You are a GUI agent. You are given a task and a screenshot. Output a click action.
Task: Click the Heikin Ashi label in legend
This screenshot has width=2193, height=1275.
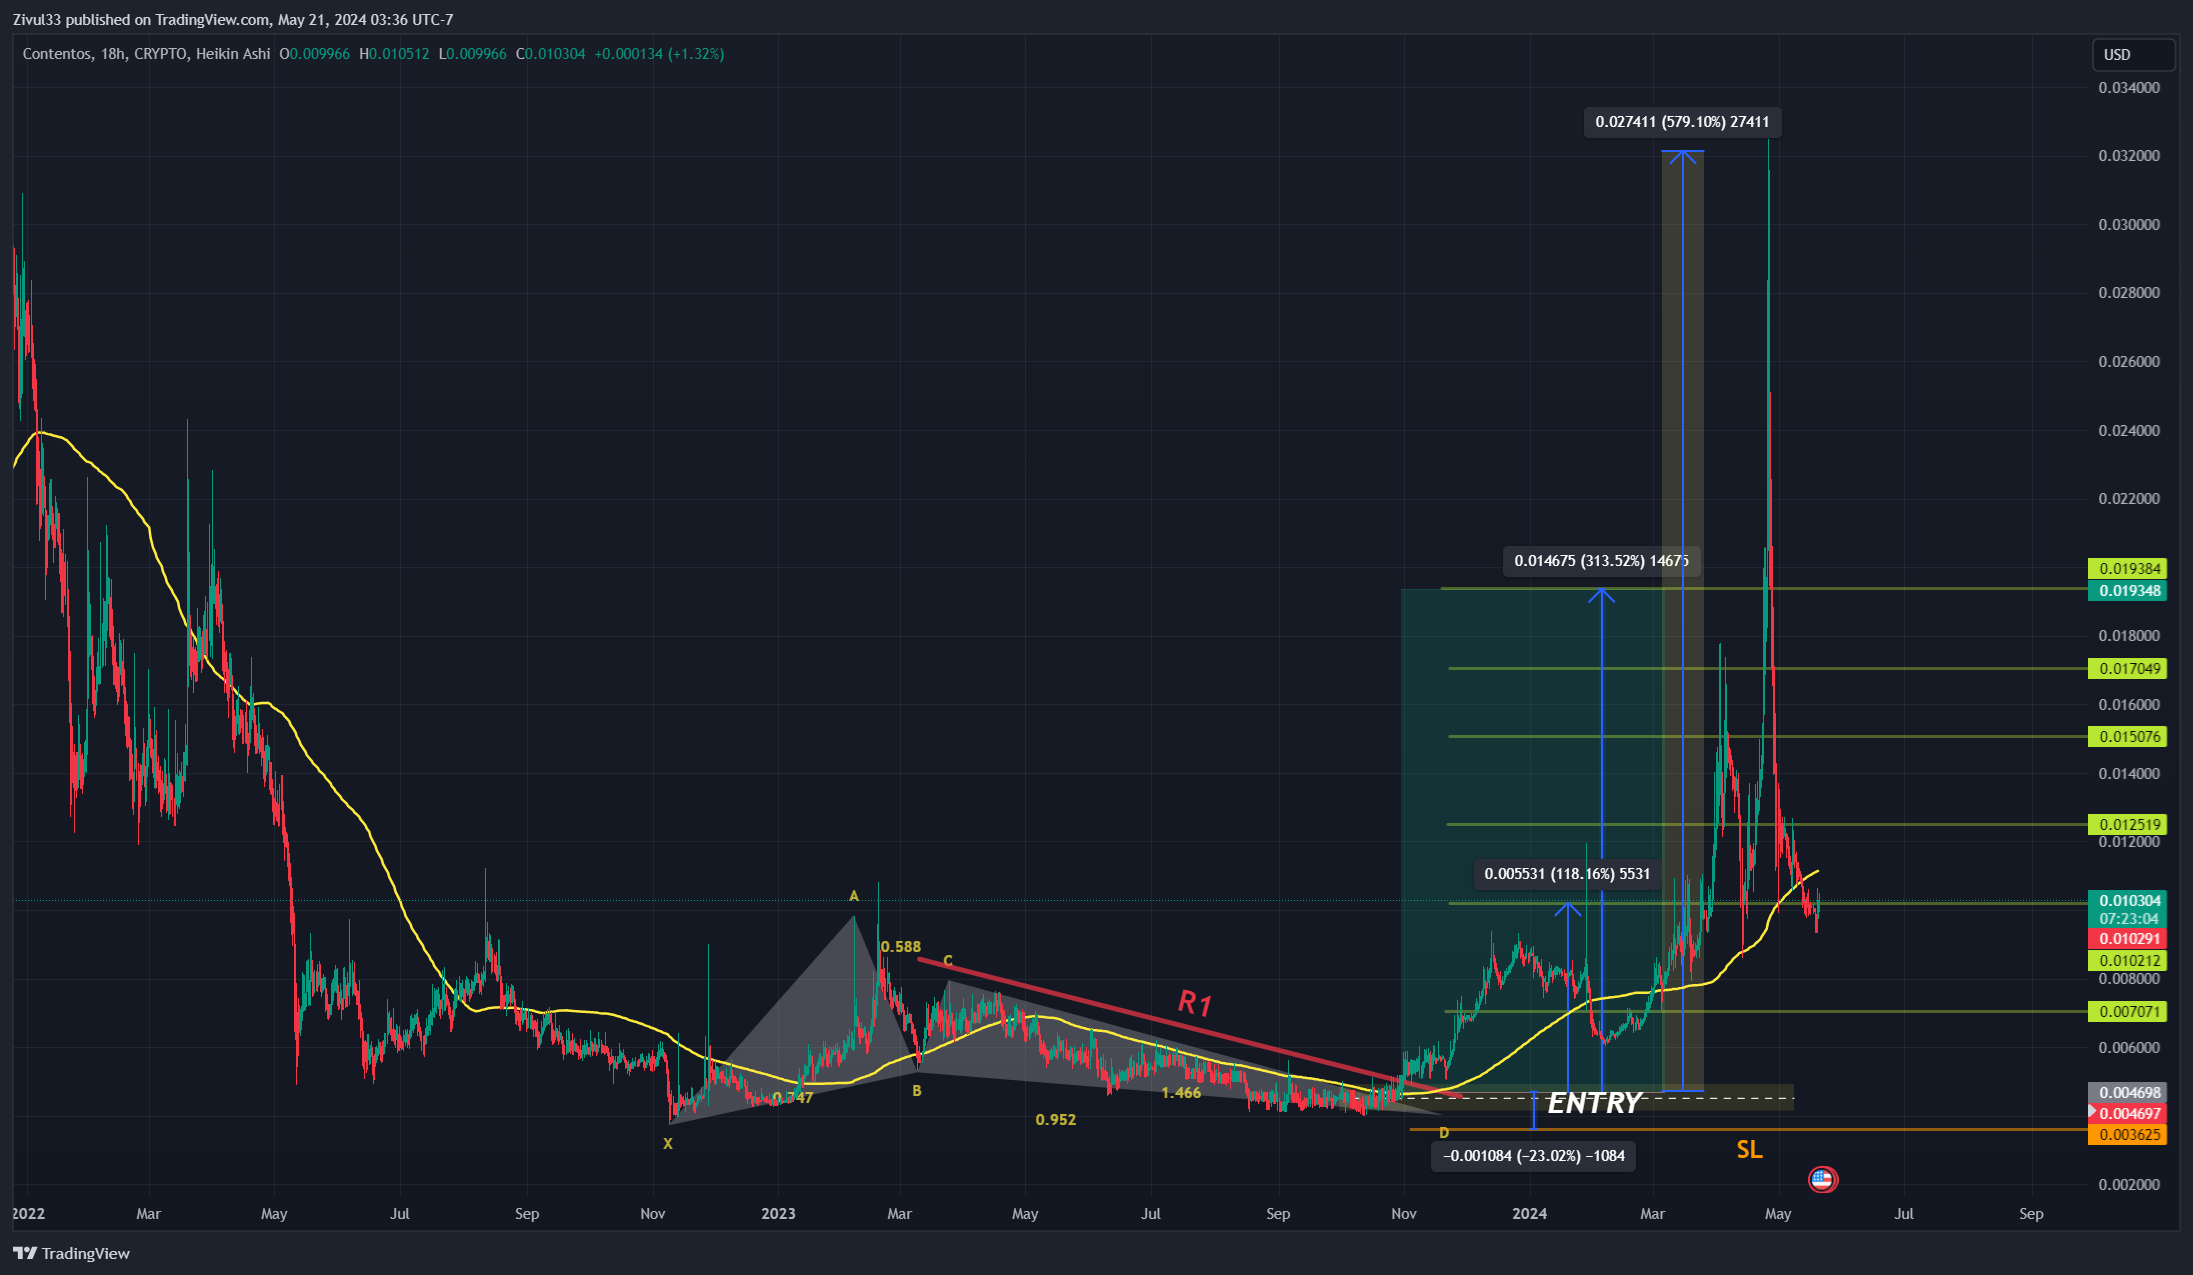point(233,54)
